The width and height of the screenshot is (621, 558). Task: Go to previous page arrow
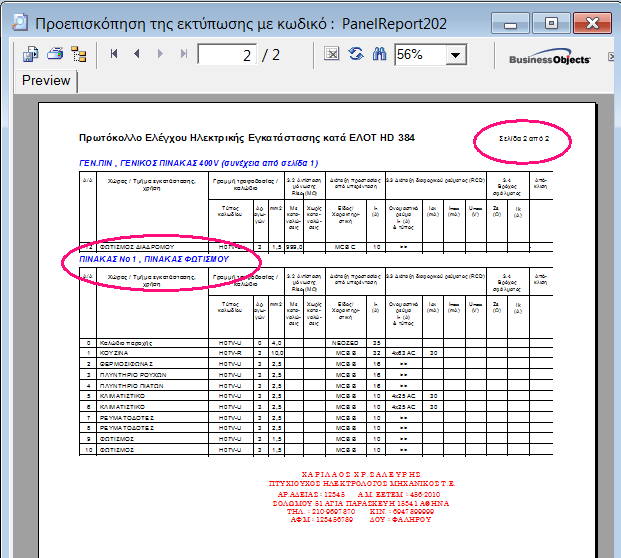click(x=137, y=54)
